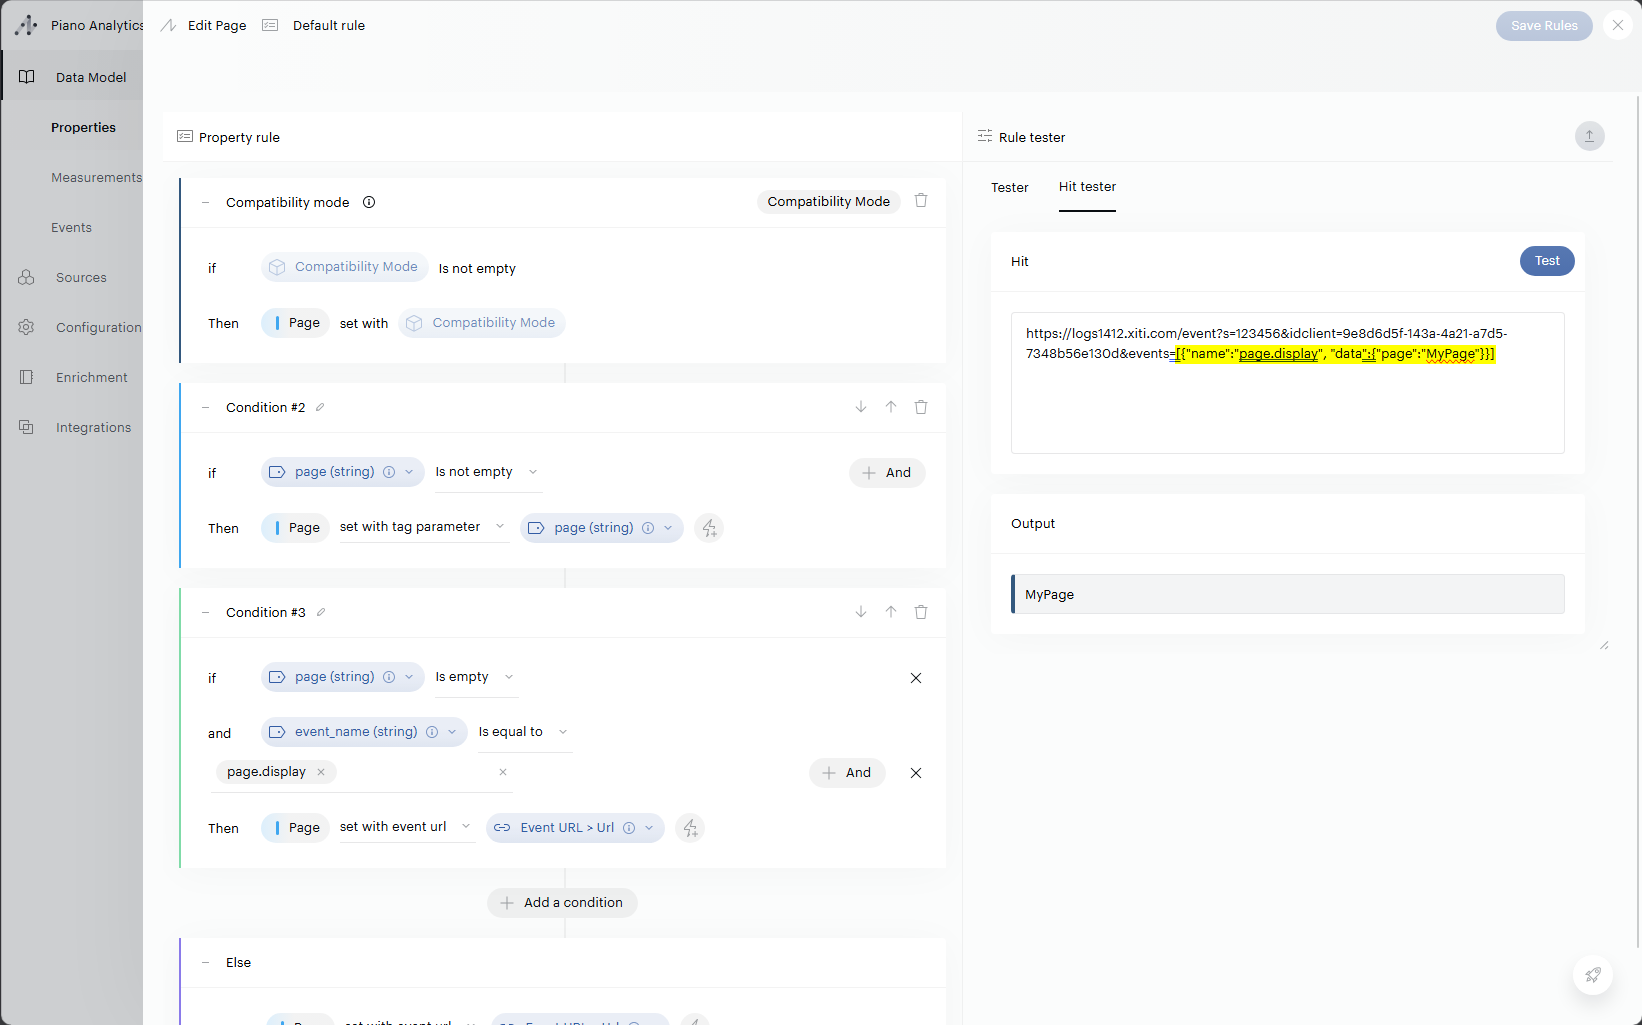Click Add a condition button
The width and height of the screenshot is (1642, 1025).
click(x=562, y=902)
